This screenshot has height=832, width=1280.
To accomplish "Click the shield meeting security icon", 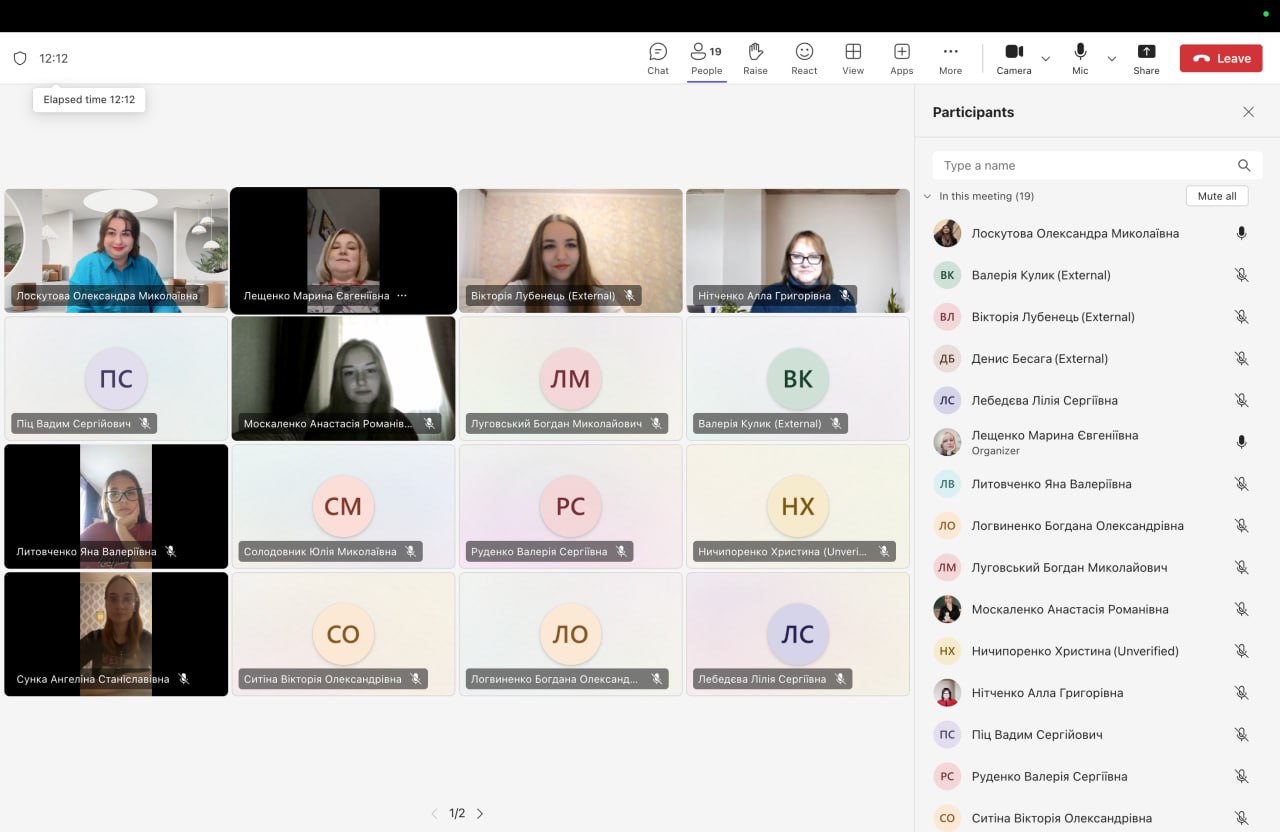I will (20, 59).
